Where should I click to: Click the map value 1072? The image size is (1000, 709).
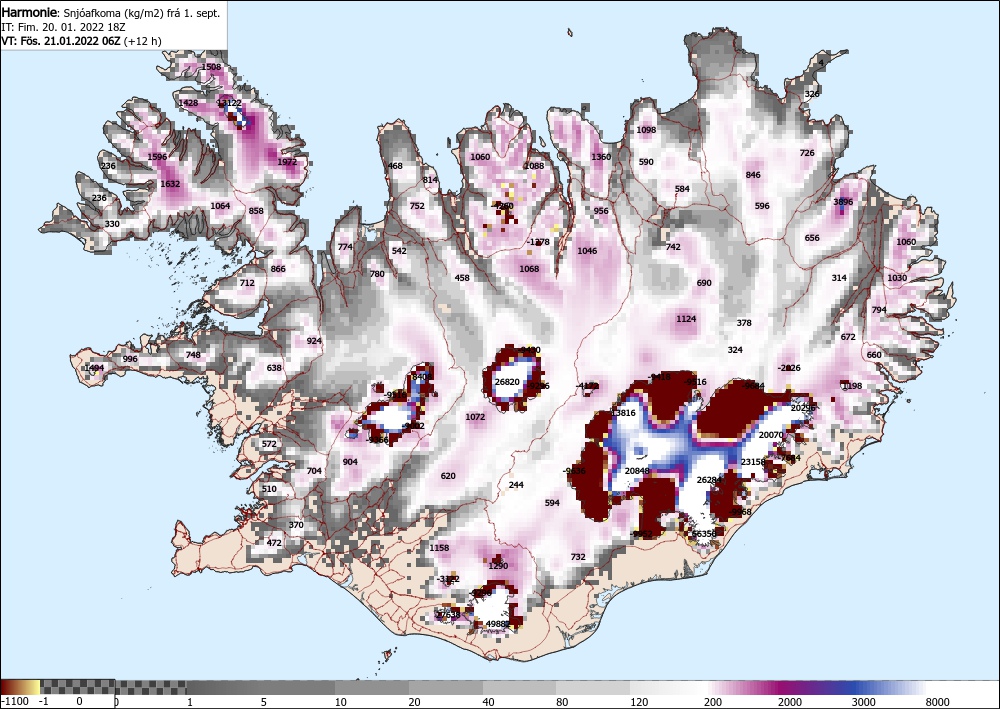click(x=475, y=417)
